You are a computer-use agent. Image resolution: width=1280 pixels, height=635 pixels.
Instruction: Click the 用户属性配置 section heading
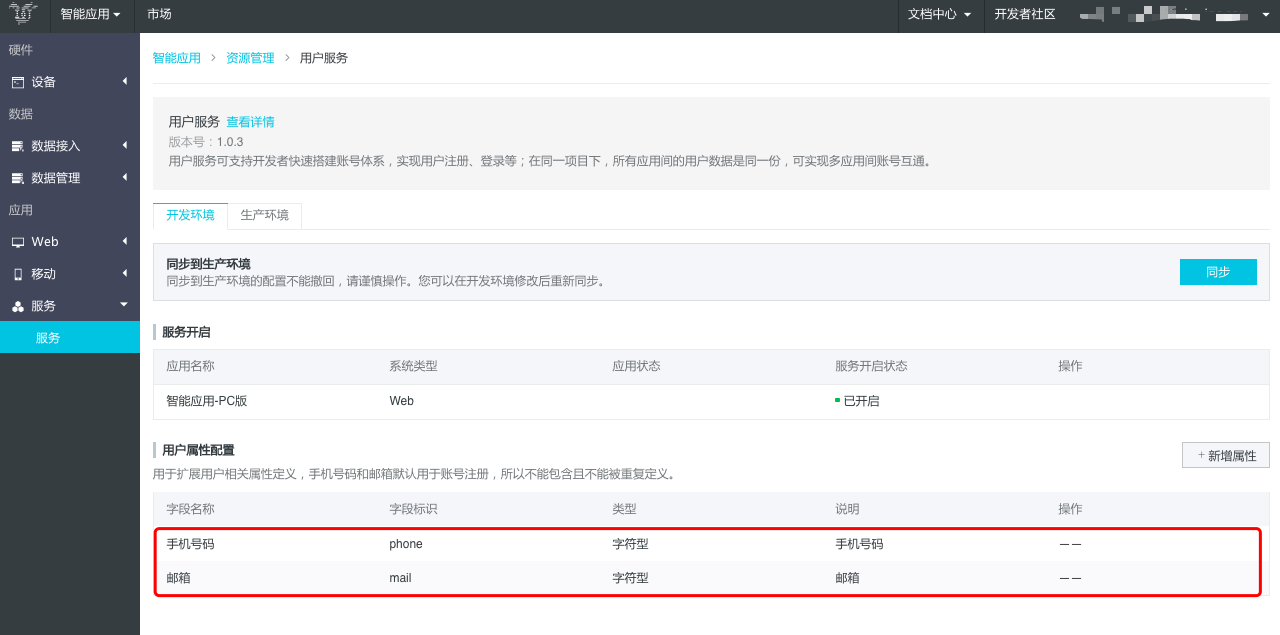pyautogui.click(x=198, y=450)
